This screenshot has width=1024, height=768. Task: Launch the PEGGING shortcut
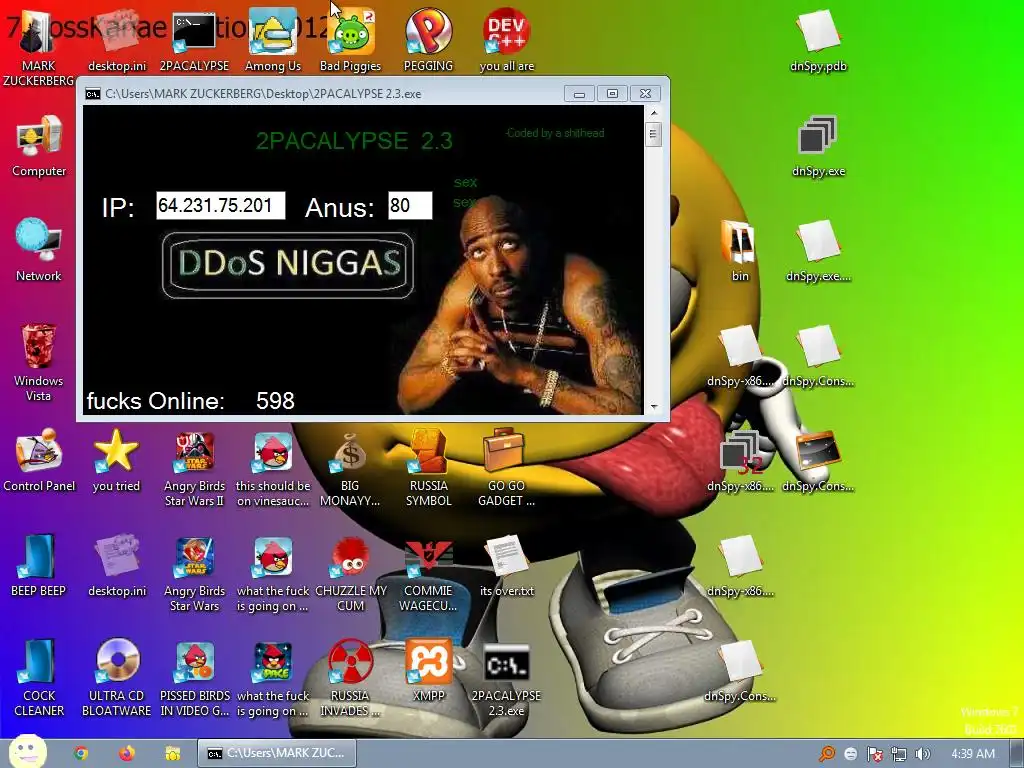[428, 31]
